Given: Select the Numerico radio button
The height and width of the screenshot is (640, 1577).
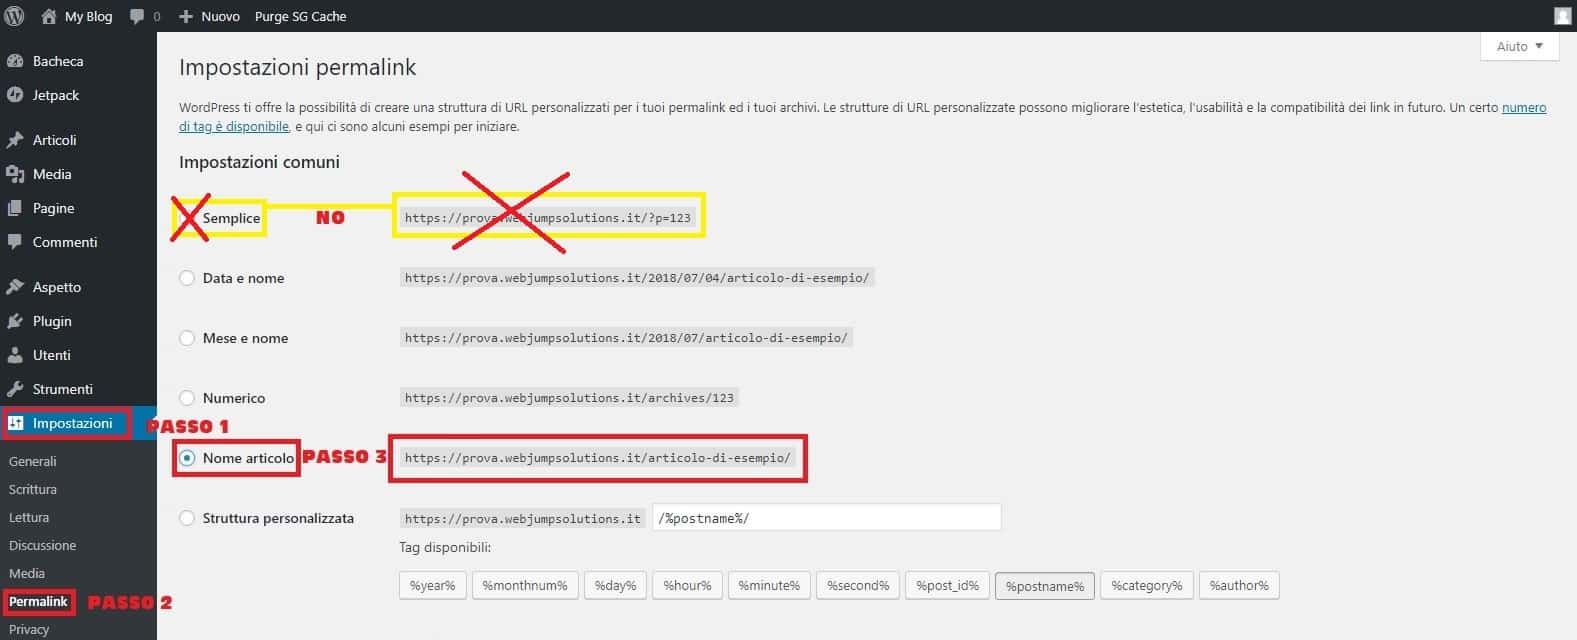Looking at the screenshot, I should click(x=187, y=398).
